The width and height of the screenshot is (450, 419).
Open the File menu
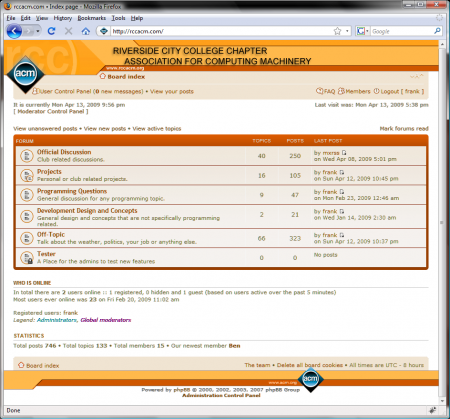point(11,18)
